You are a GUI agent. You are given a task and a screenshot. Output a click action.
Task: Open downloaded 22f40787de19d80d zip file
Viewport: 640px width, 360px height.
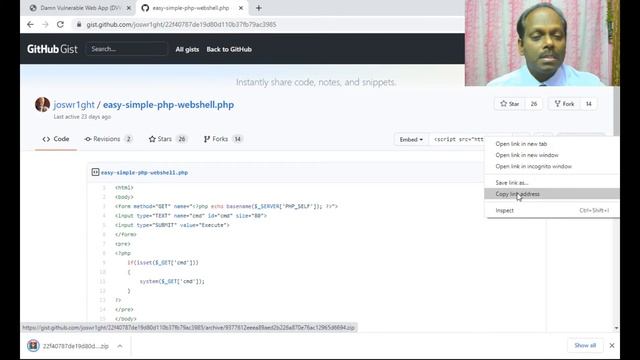76,346
